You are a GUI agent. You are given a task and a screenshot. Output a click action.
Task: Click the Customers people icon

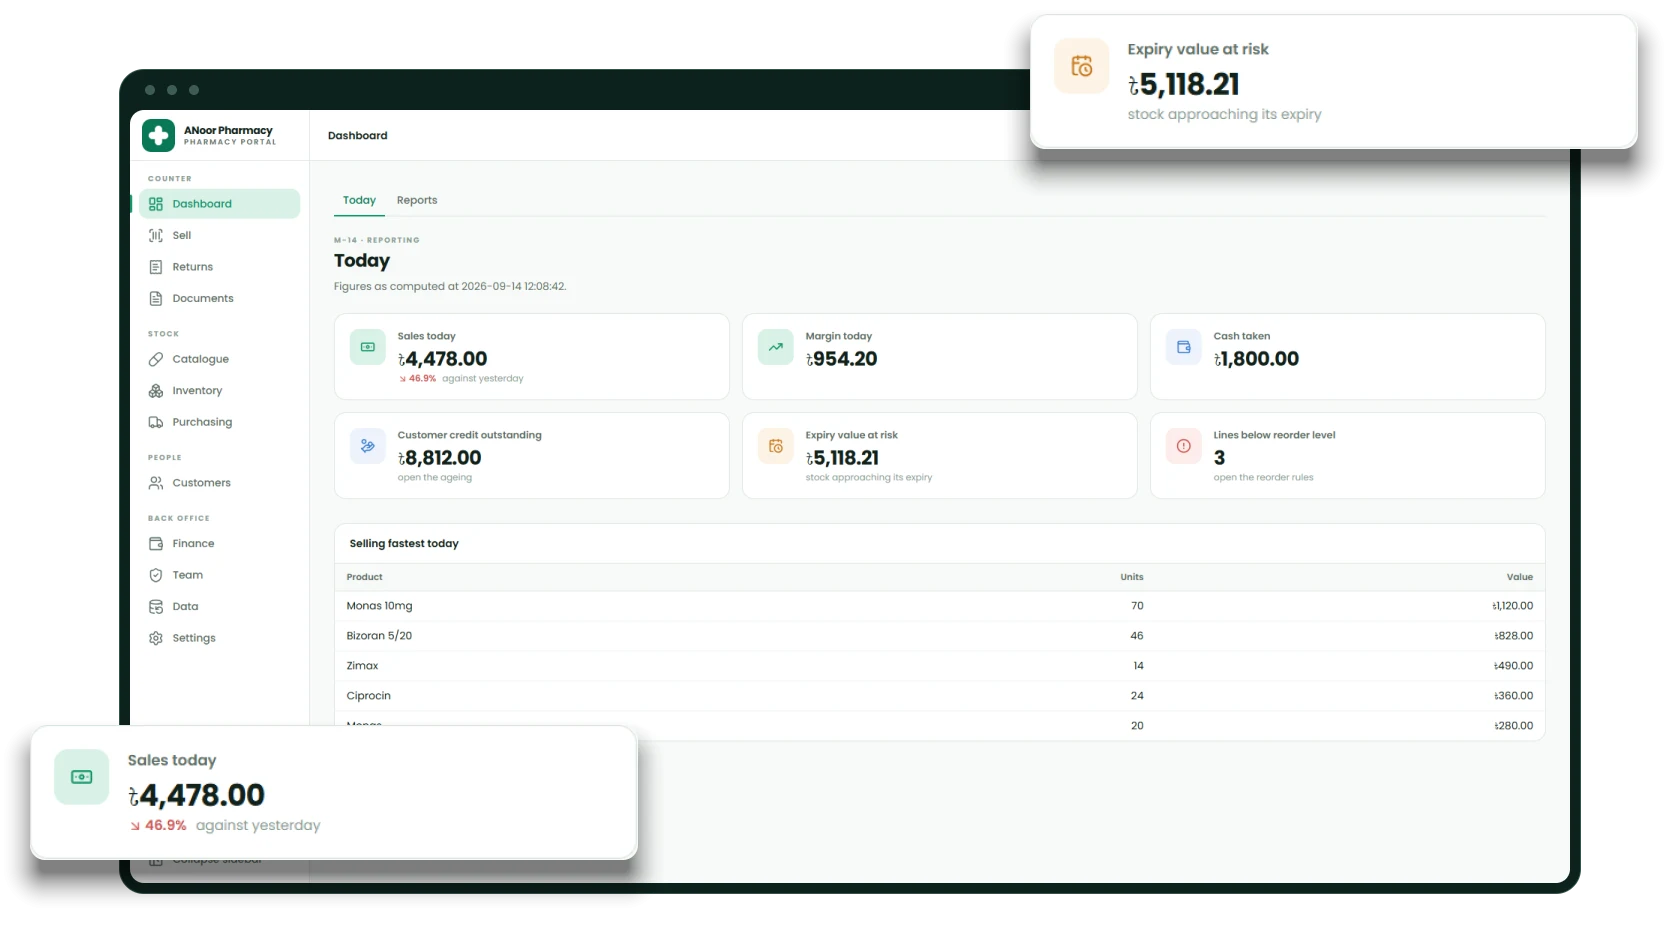(156, 483)
